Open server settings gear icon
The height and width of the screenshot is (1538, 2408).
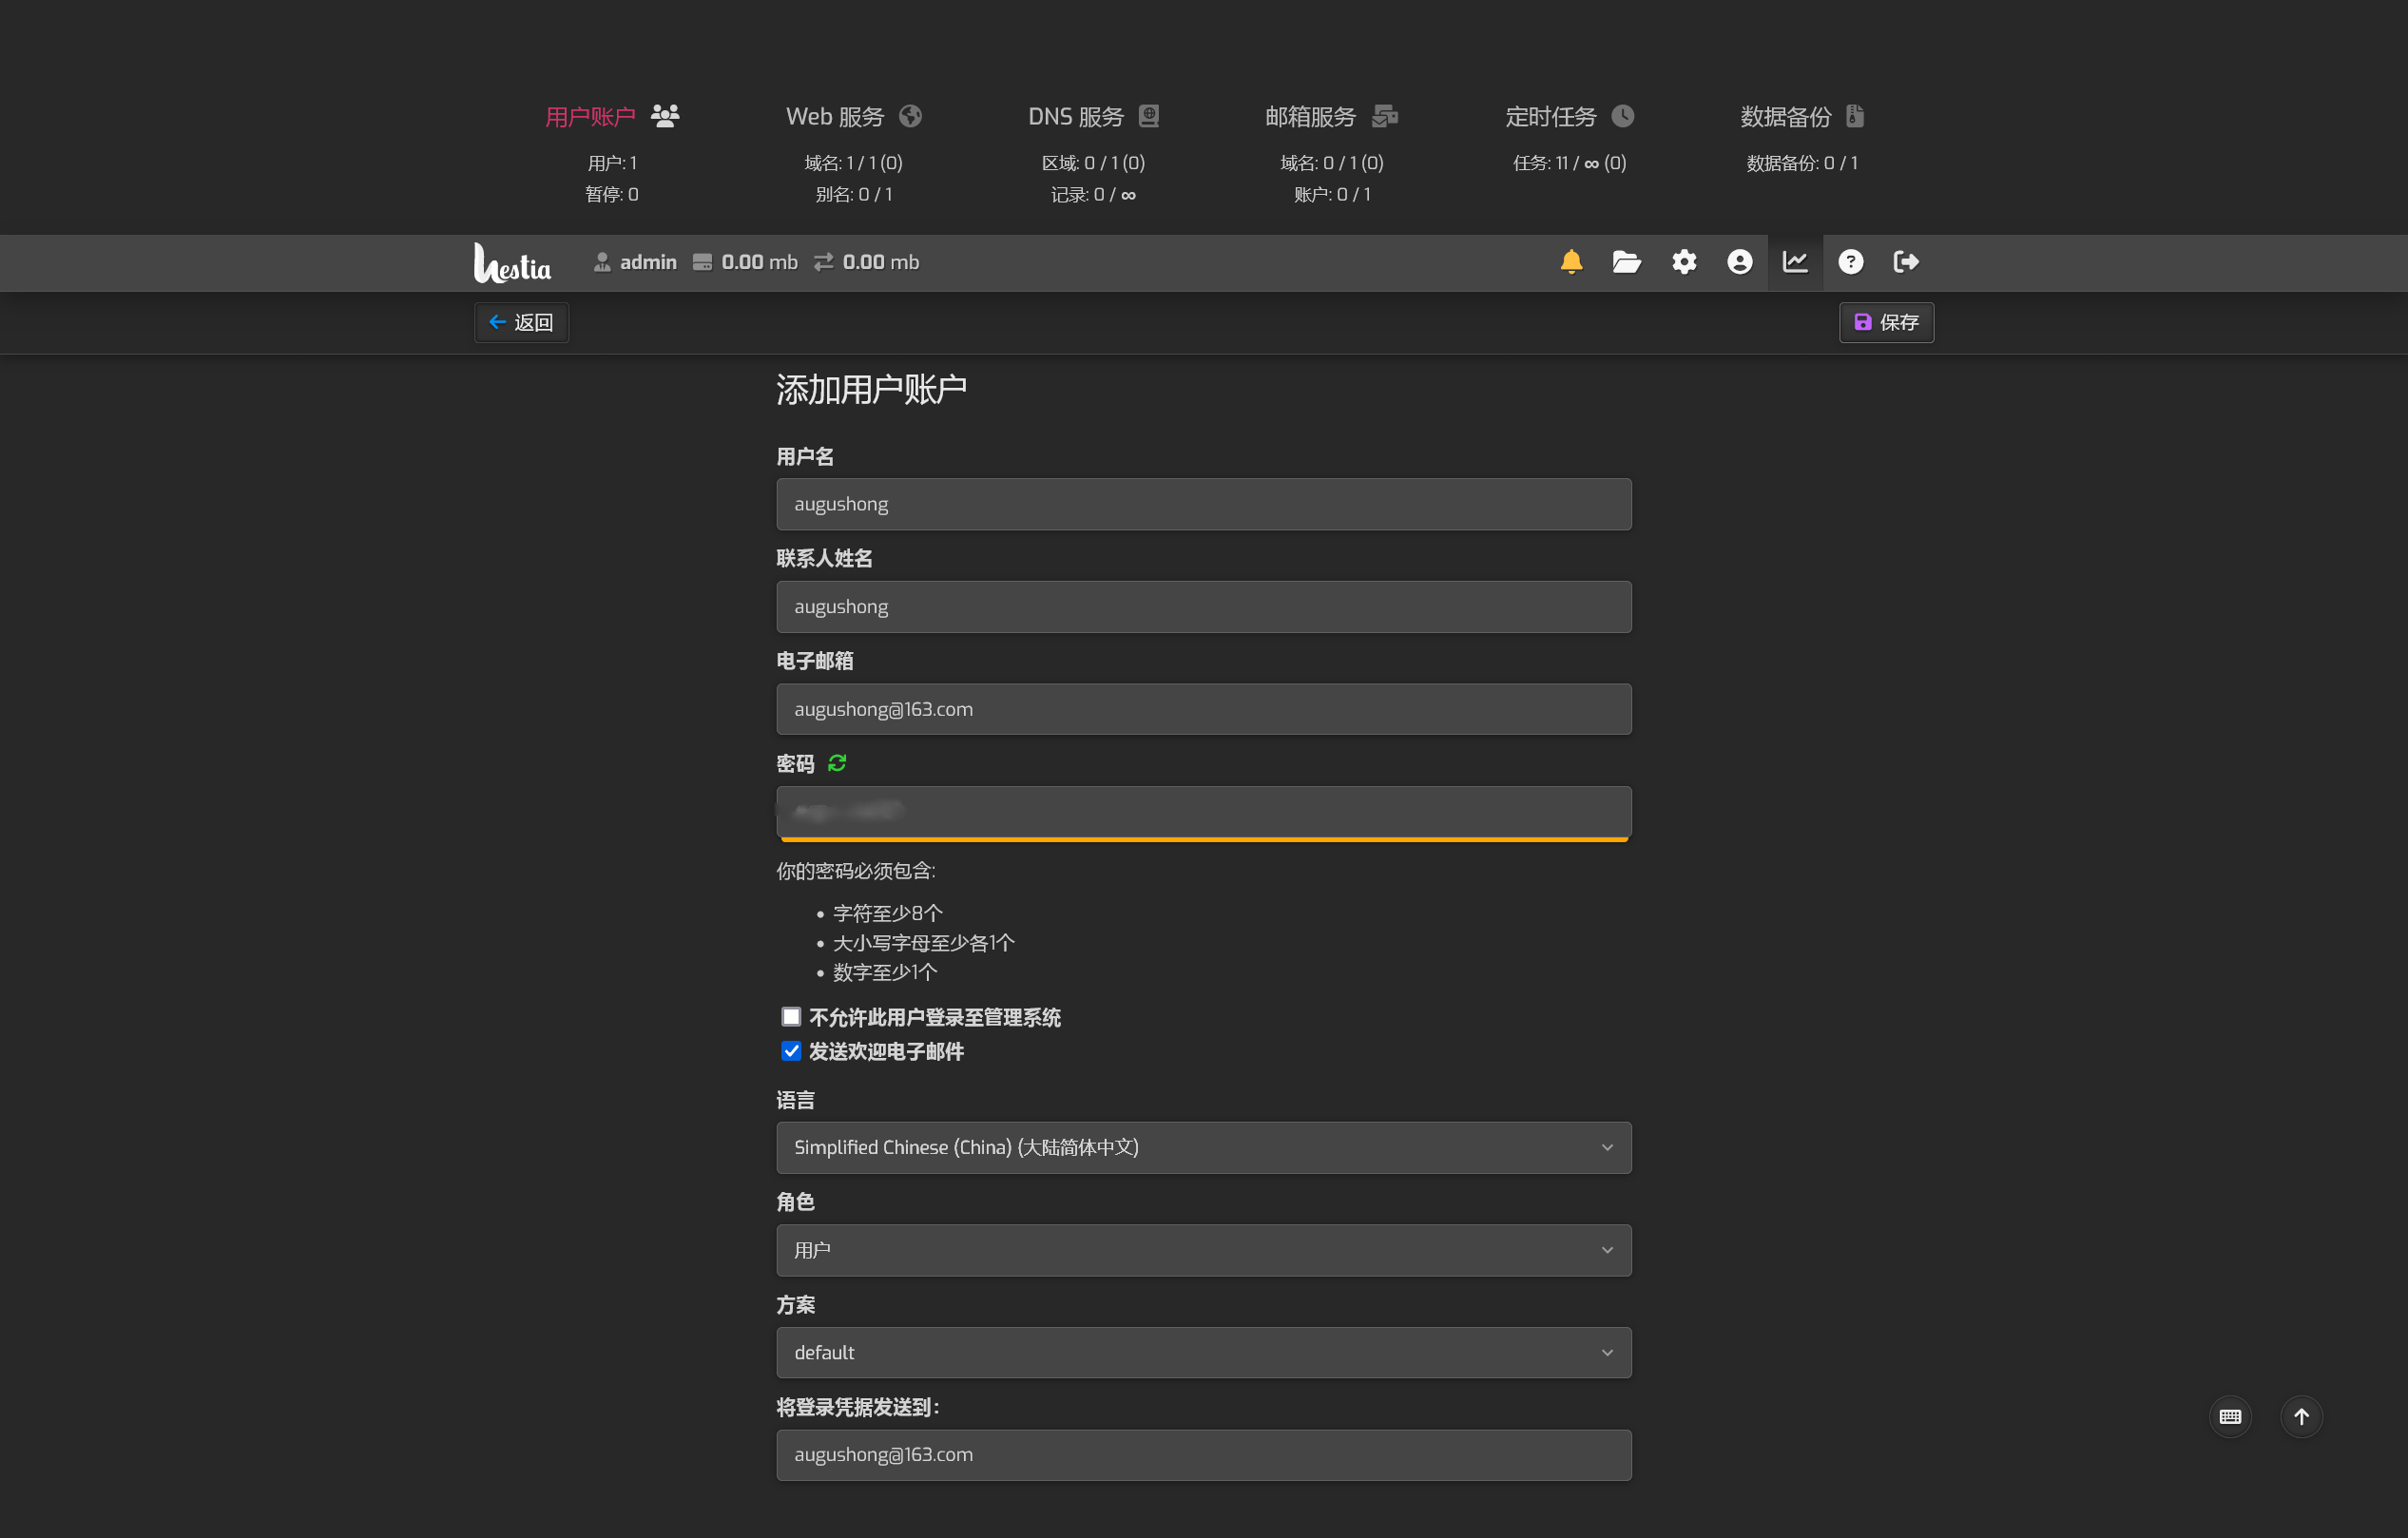tap(1684, 262)
